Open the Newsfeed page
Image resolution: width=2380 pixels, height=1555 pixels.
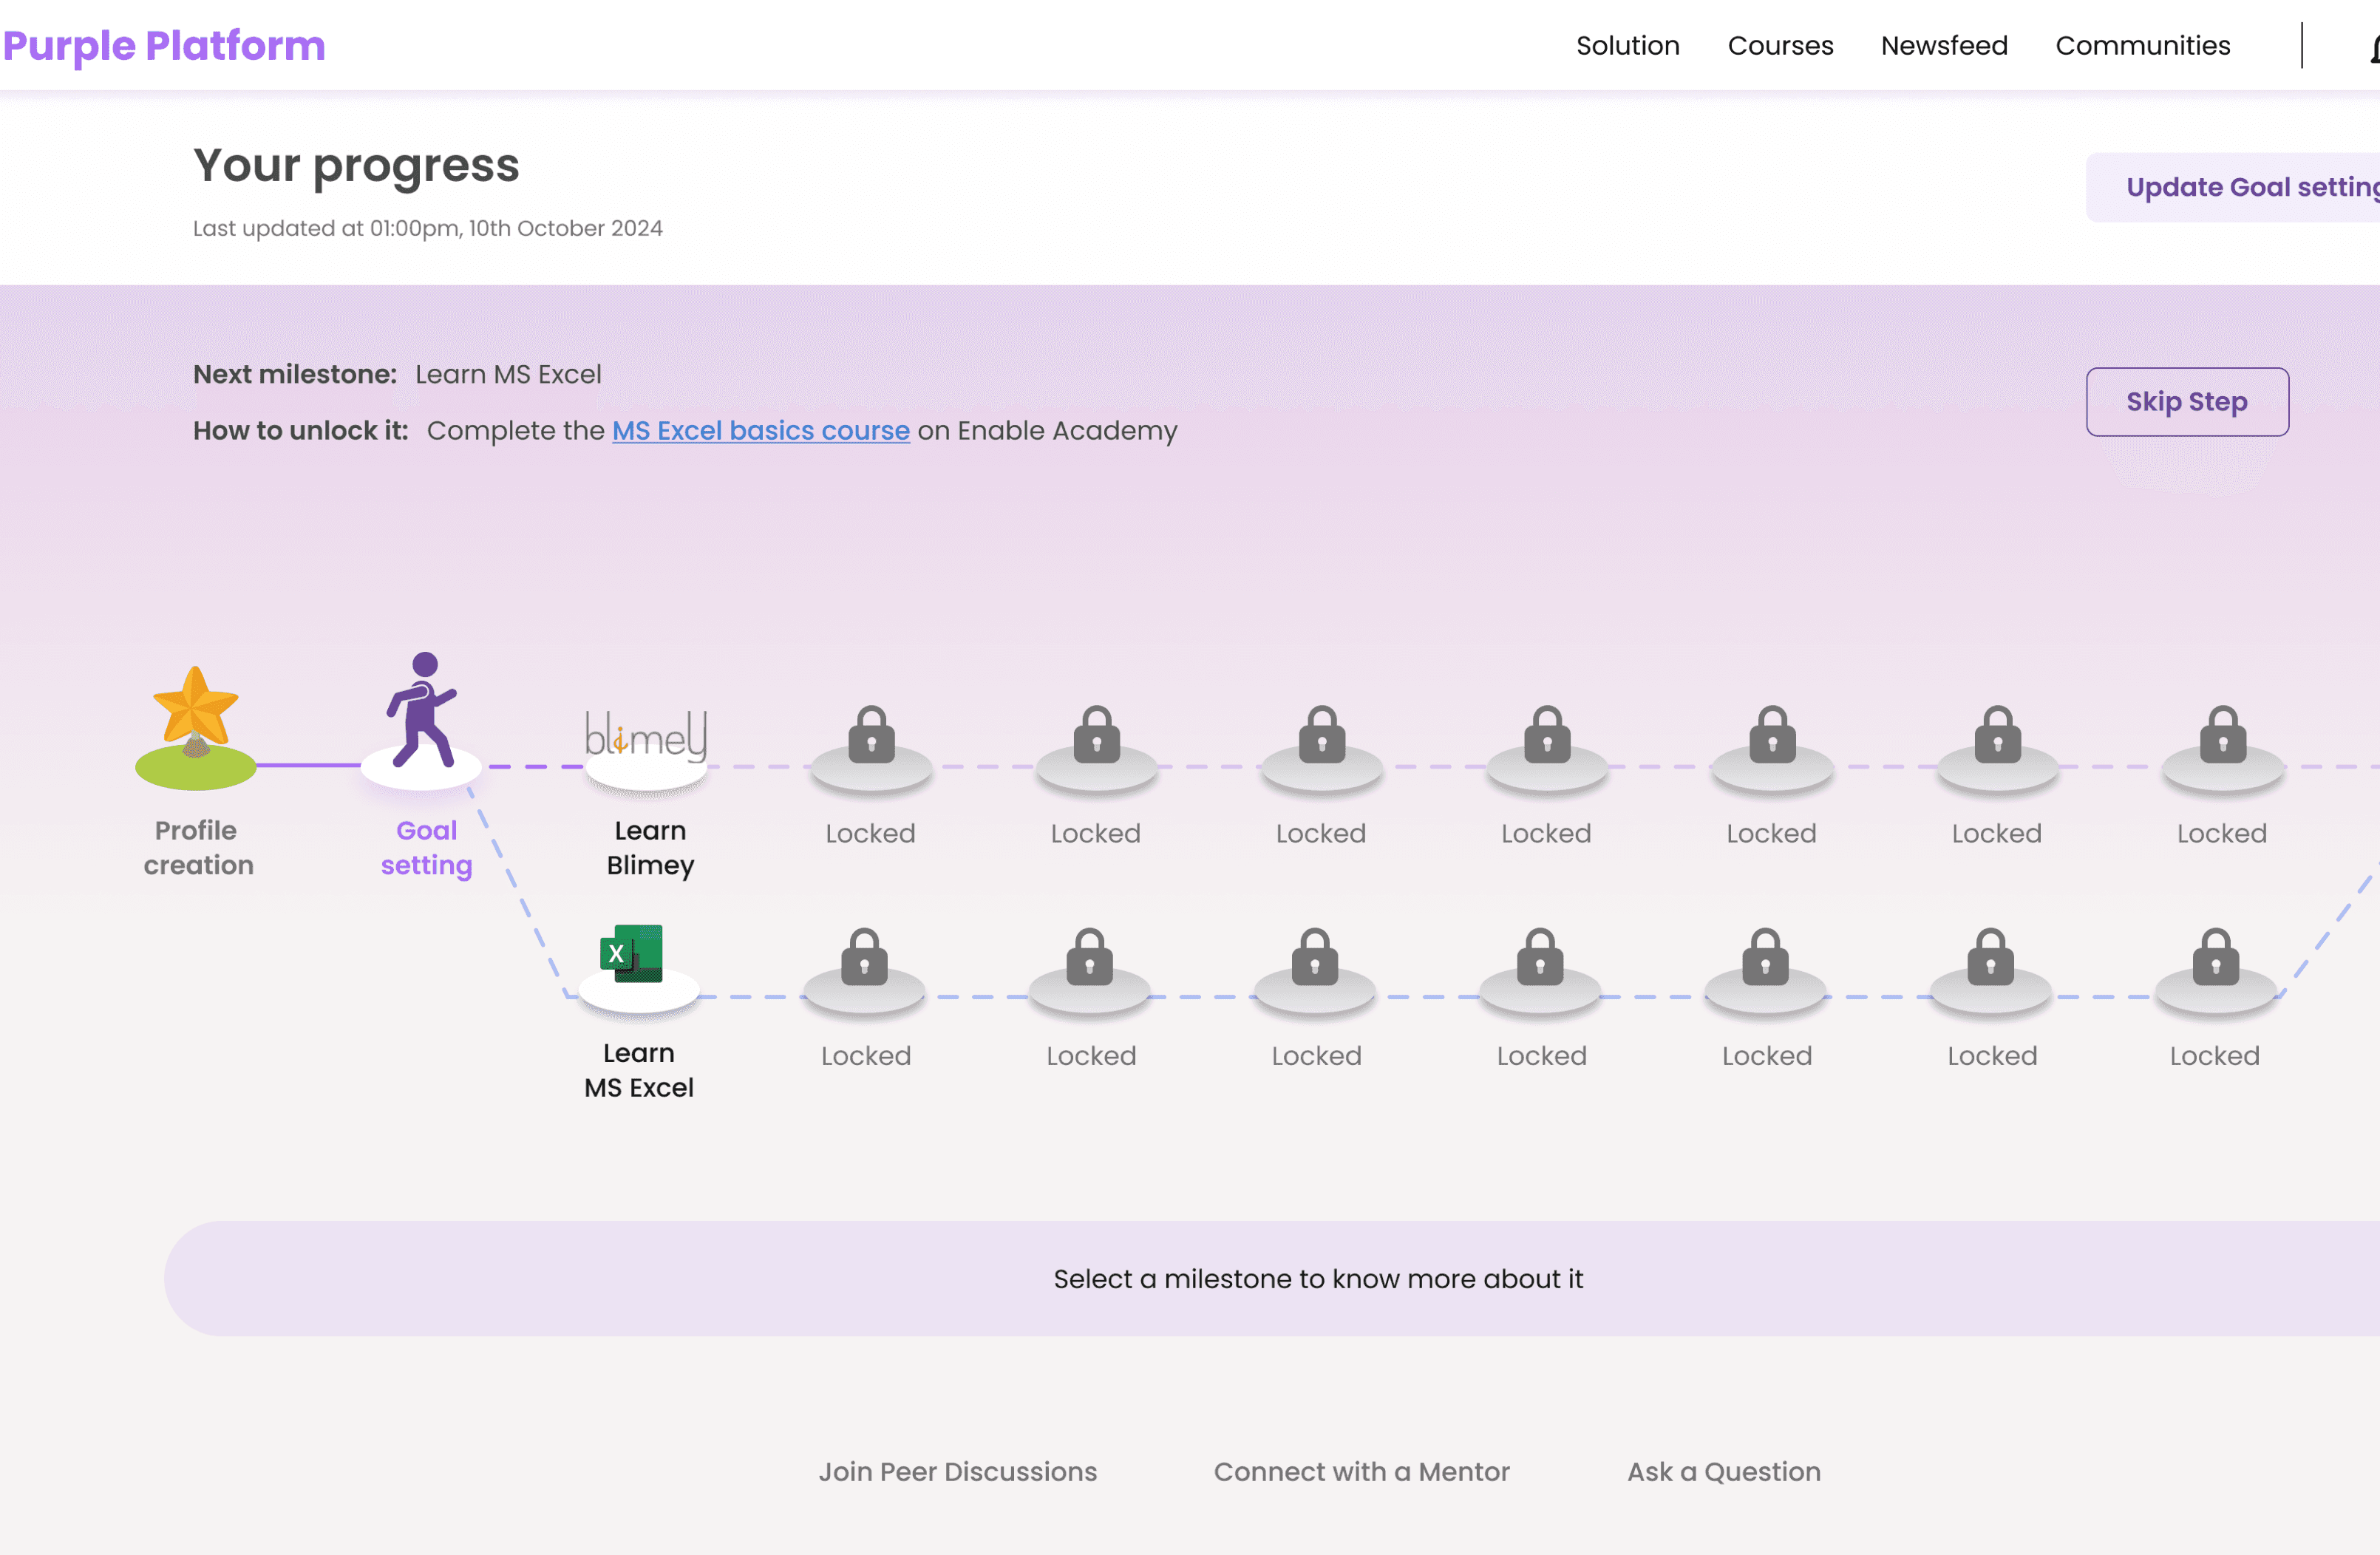pyautogui.click(x=1943, y=46)
